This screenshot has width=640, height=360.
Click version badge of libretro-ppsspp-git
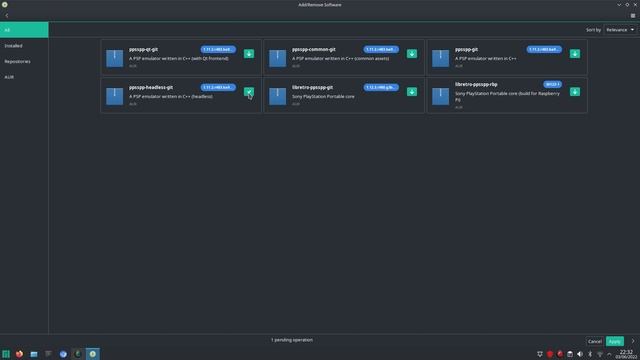tap(381, 87)
